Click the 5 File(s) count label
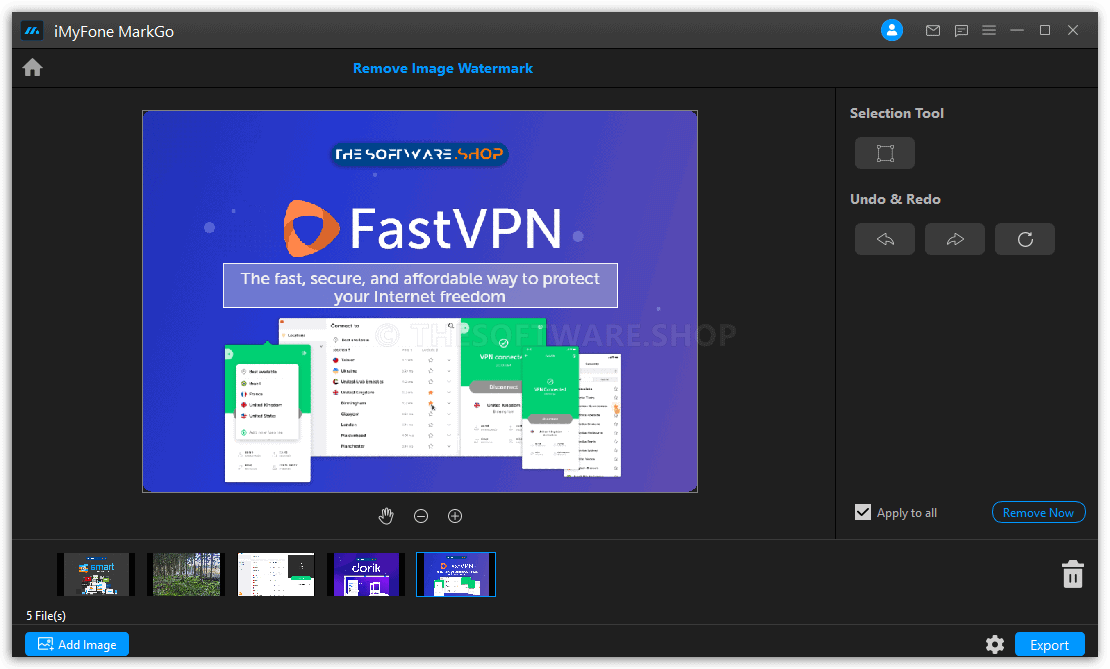 46,615
